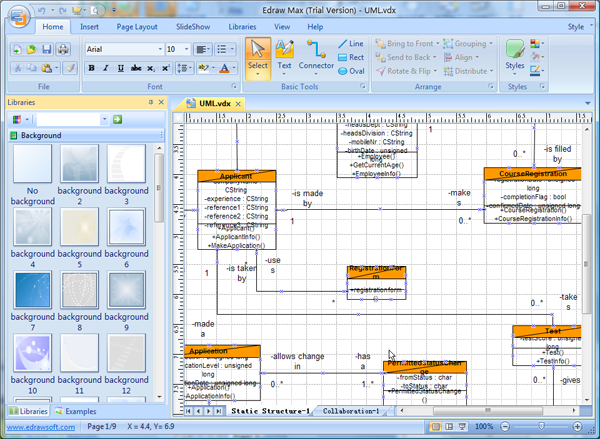Switch to the Examples panel
600x439 pixels.
coord(75,411)
